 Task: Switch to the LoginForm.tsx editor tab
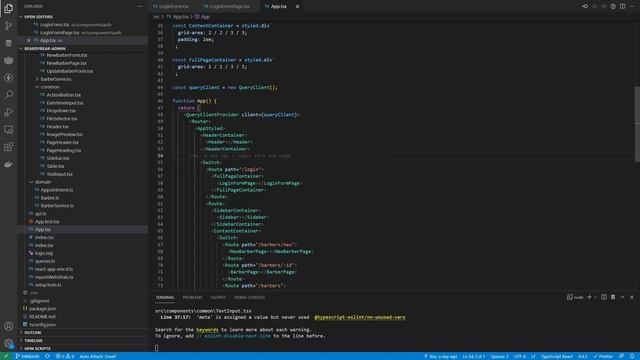(x=173, y=7)
